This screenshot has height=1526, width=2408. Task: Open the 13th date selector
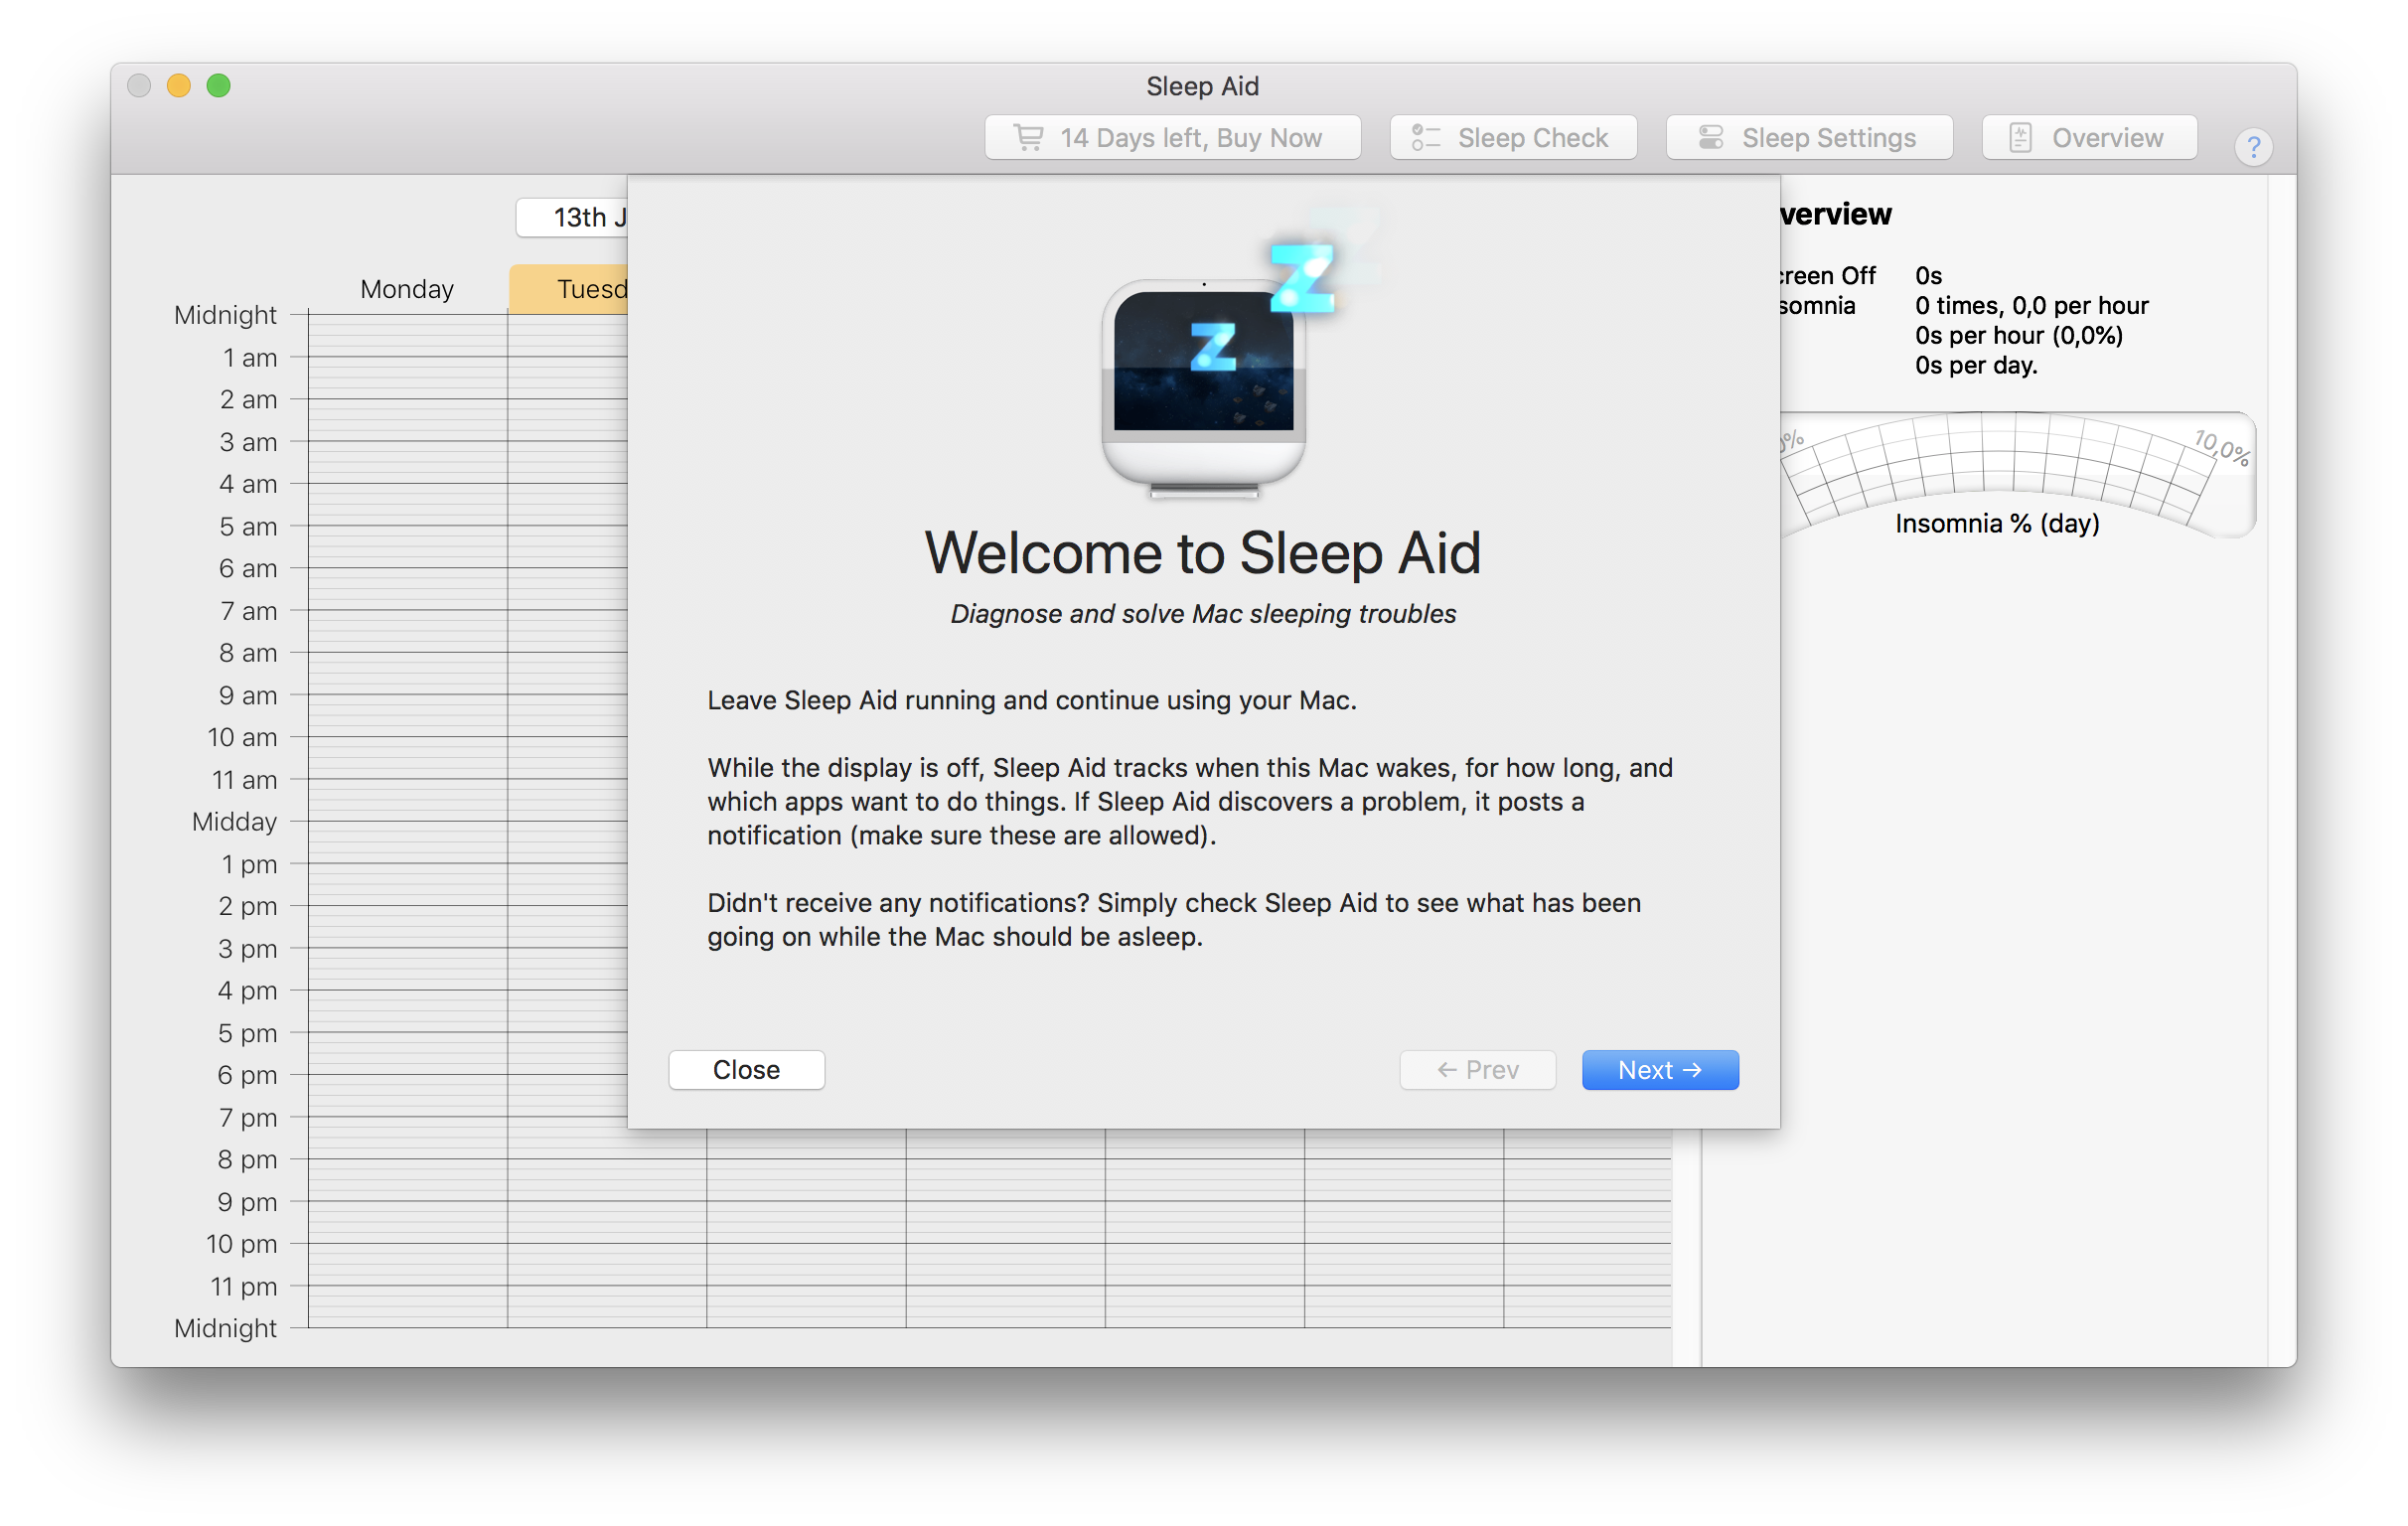pyautogui.click(x=572, y=217)
